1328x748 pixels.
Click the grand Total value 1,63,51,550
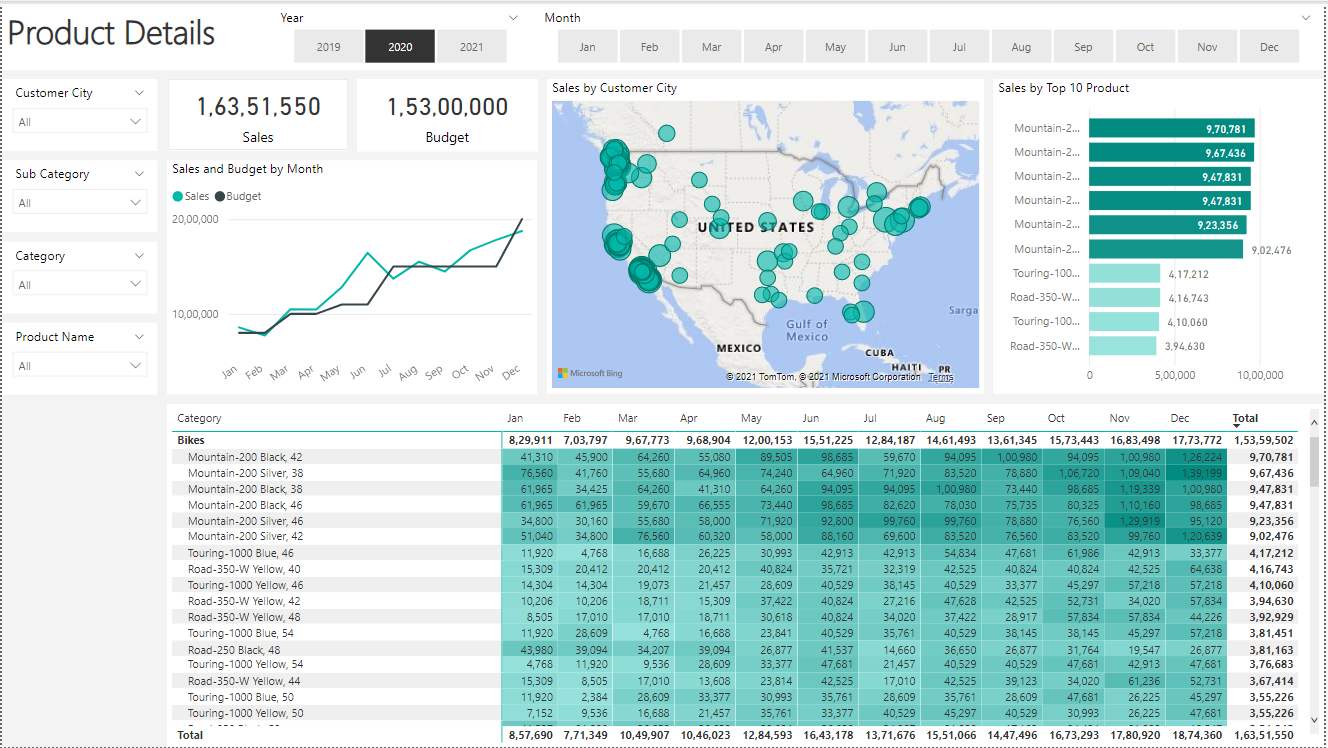point(1262,735)
